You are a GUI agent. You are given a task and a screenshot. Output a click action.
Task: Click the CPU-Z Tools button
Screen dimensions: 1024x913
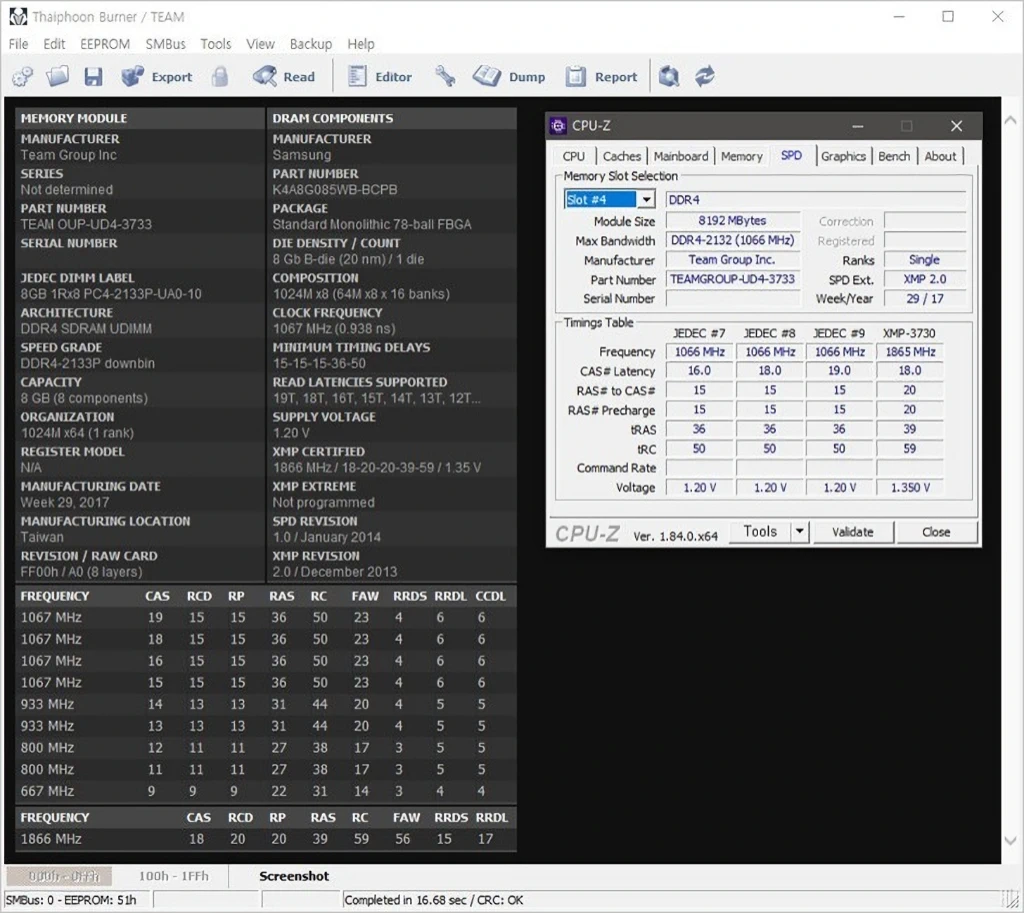click(760, 532)
